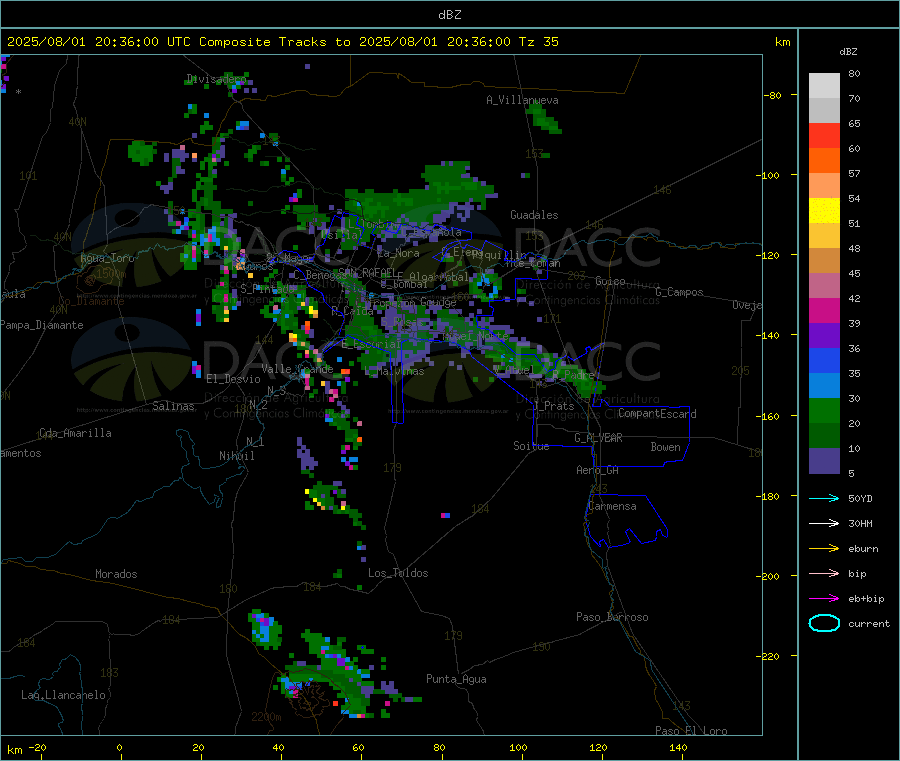Click the cyan 'current' ellipse symbol
Image resolution: width=900 pixels, height=761 pixels.
pyautogui.click(x=824, y=623)
